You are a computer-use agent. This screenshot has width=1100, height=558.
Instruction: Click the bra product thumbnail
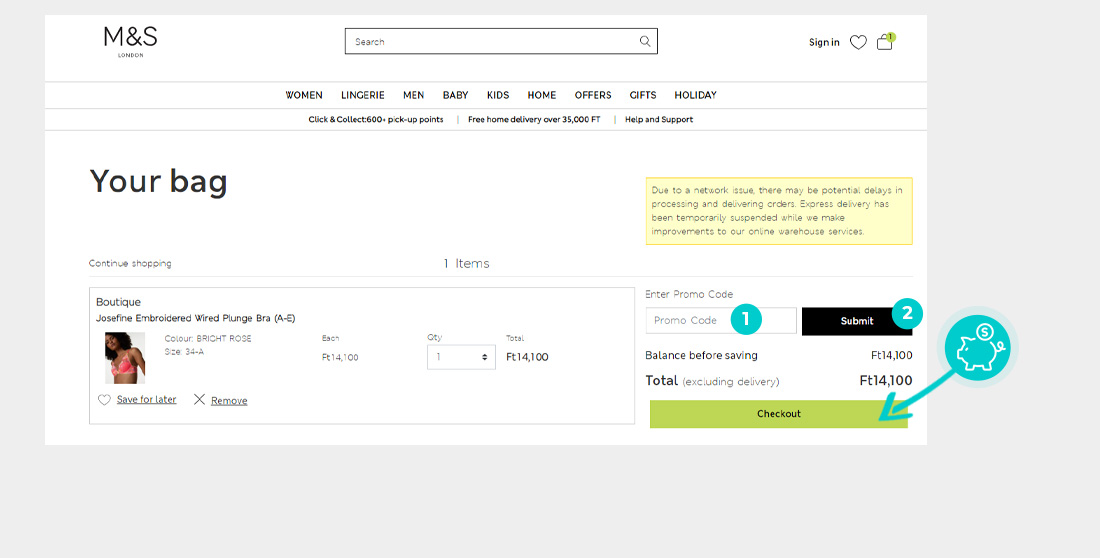click(x=125, y=358)
